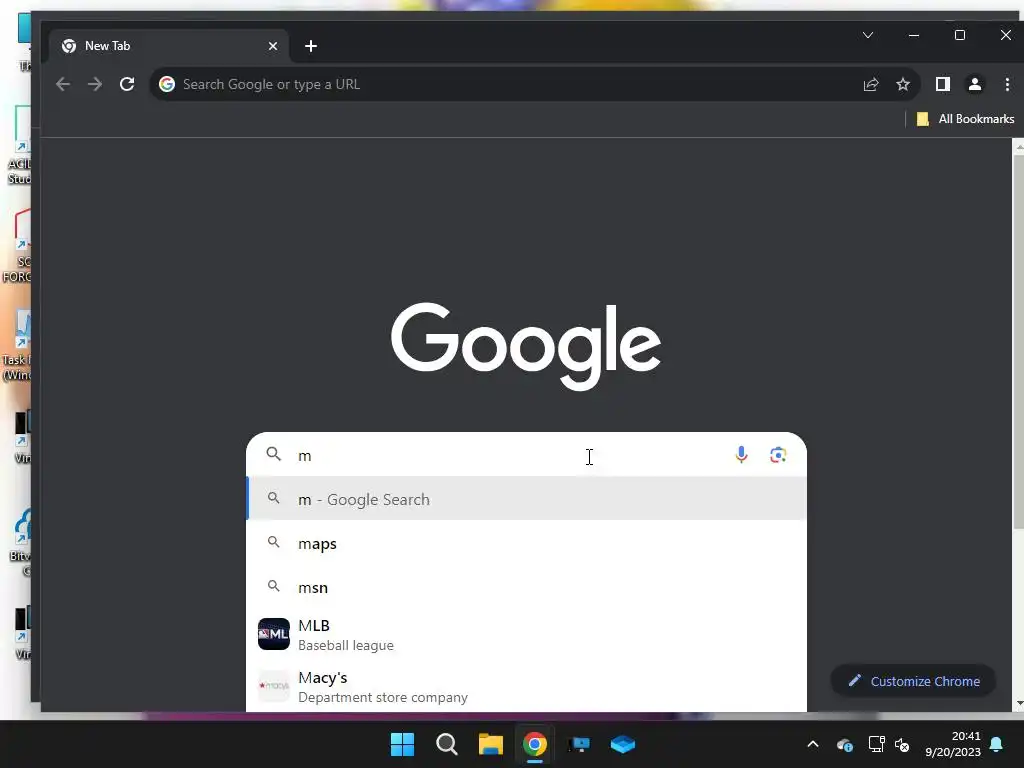Select the Macy's Department store suggestion
1024x768 pixels.
[x=526, y=686]
